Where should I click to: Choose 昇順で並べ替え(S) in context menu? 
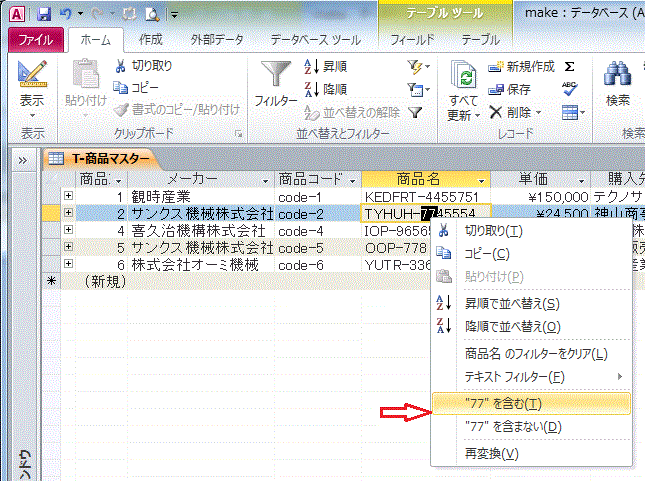531,303
